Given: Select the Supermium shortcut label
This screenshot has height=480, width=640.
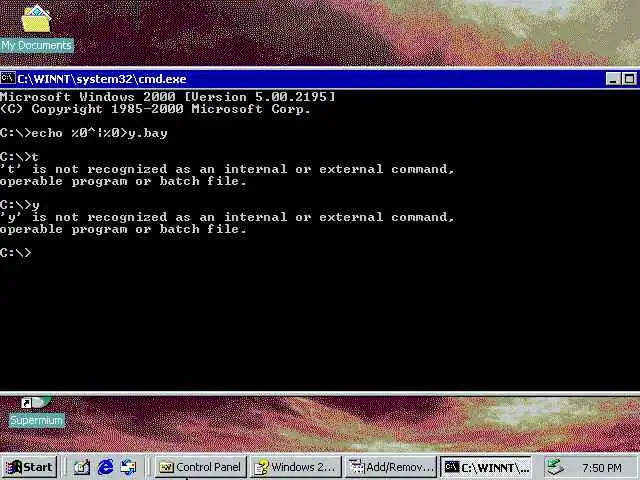Looking at the screenshot, I should tap(37, 420).
